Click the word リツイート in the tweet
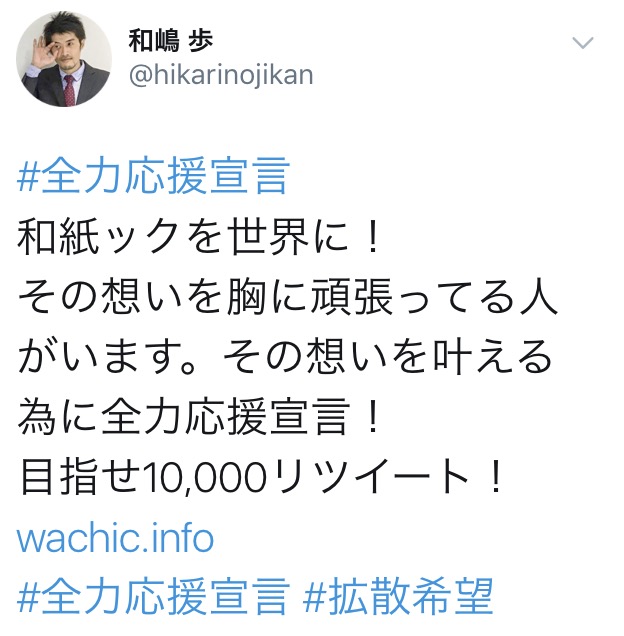The width and height of the screenshot is (624, 636). coord(372,477)
